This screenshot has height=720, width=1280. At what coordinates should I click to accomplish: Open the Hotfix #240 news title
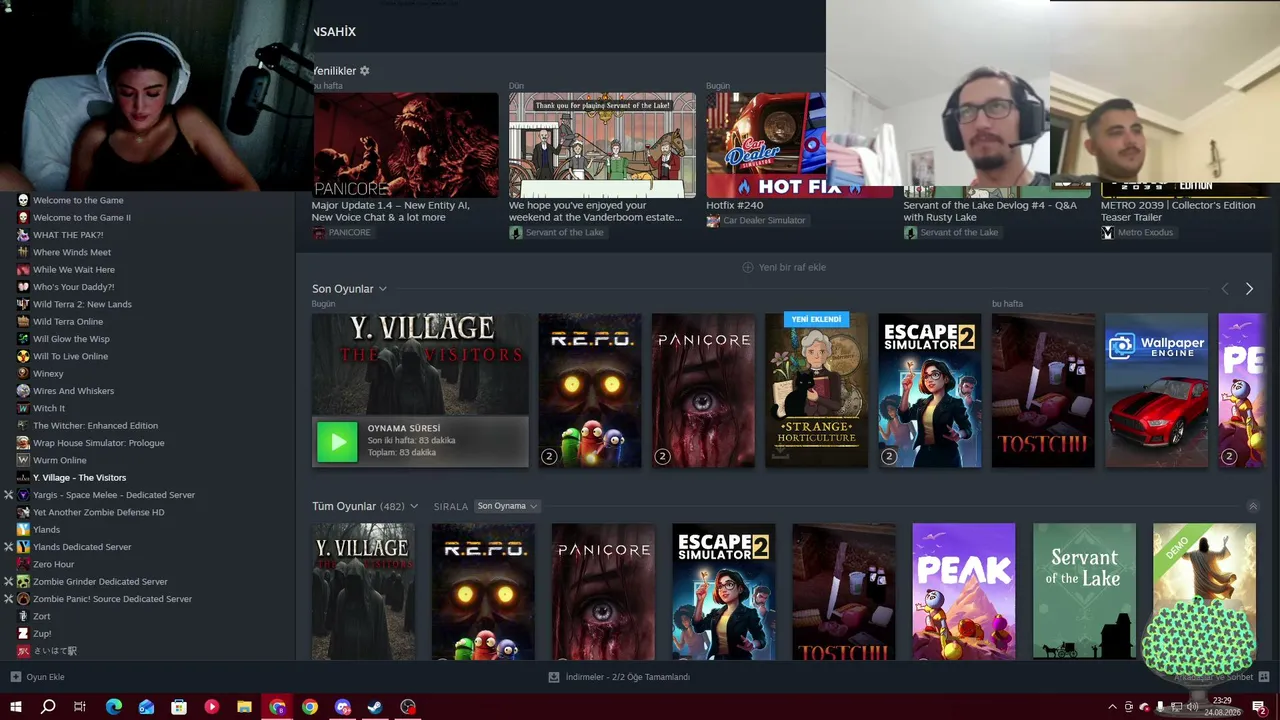point(734,205)
